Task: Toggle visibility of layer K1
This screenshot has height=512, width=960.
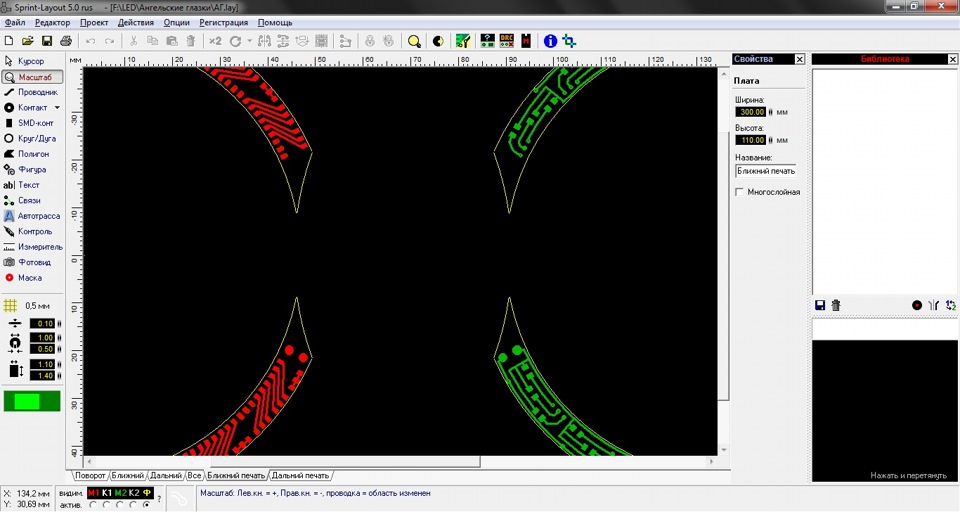Action: pos(107,492)
